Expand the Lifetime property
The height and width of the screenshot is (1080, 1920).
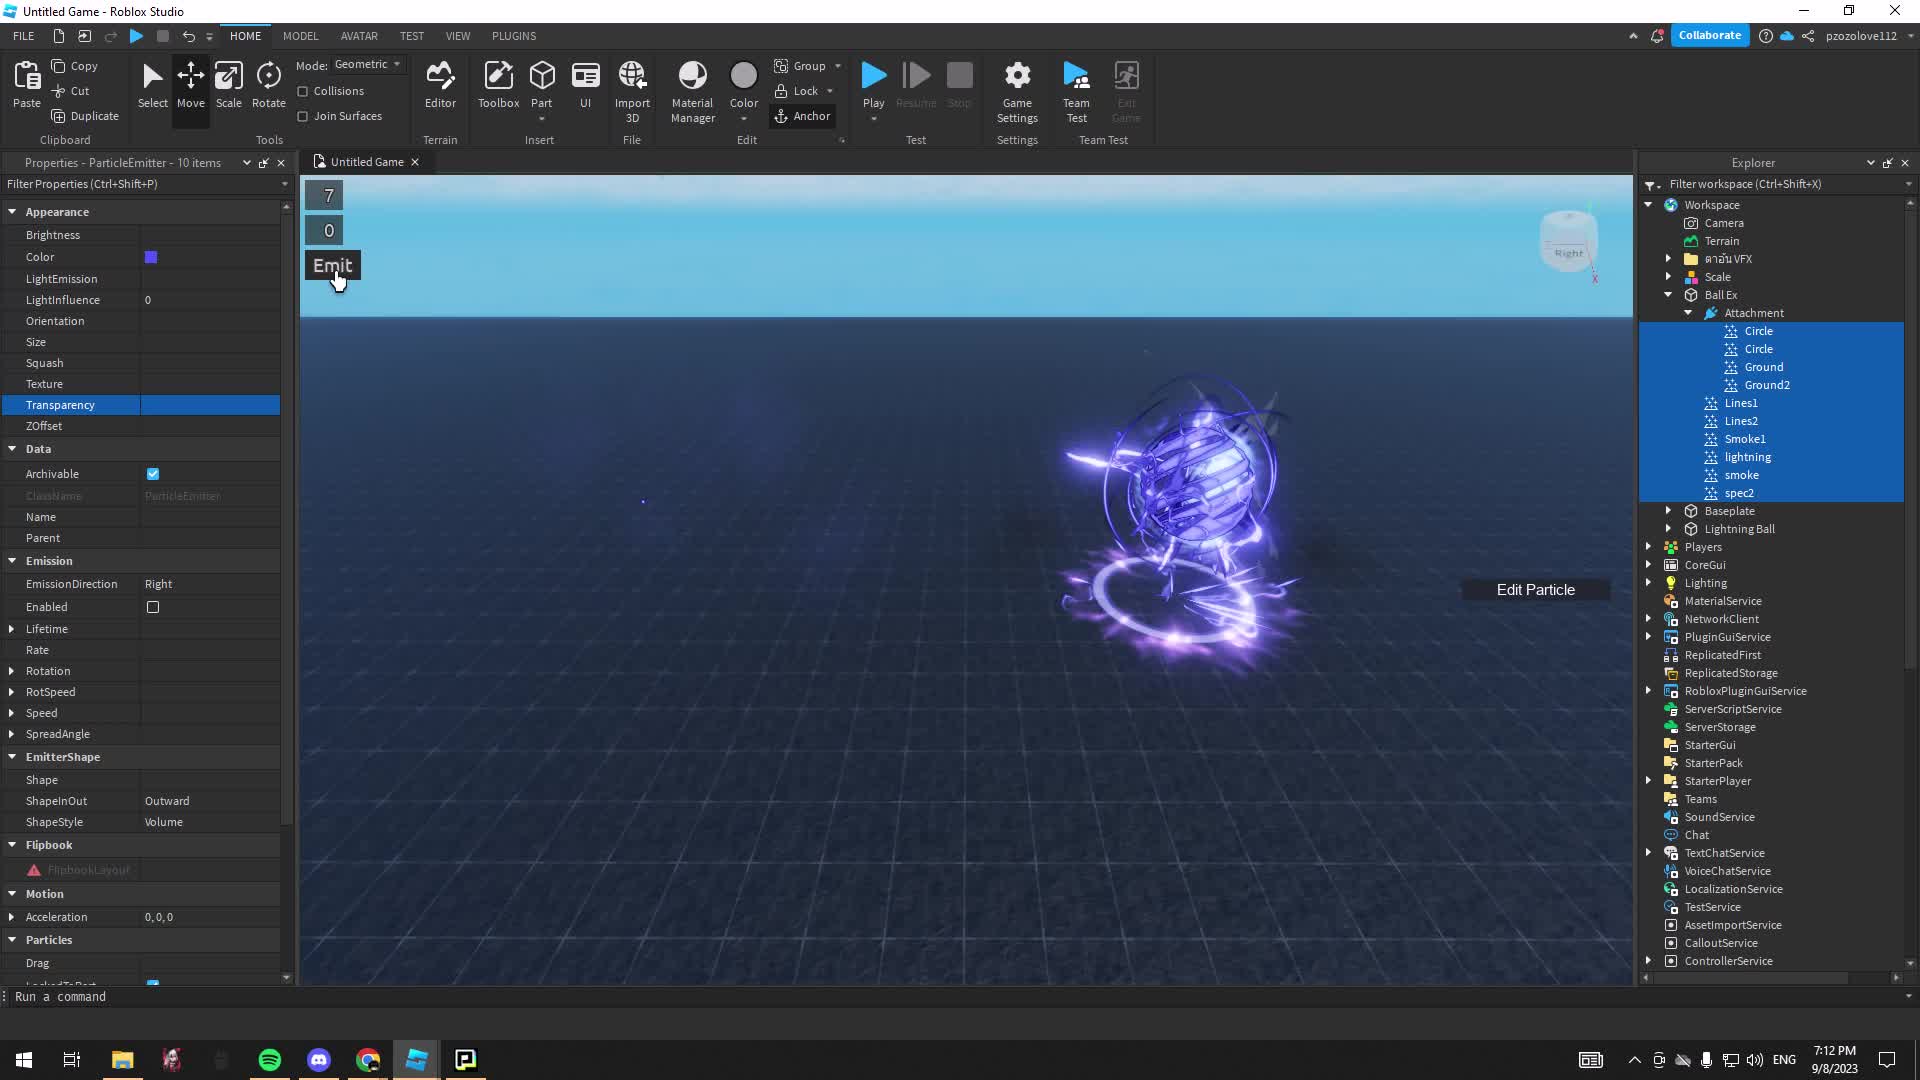click(x=11, y=629)
